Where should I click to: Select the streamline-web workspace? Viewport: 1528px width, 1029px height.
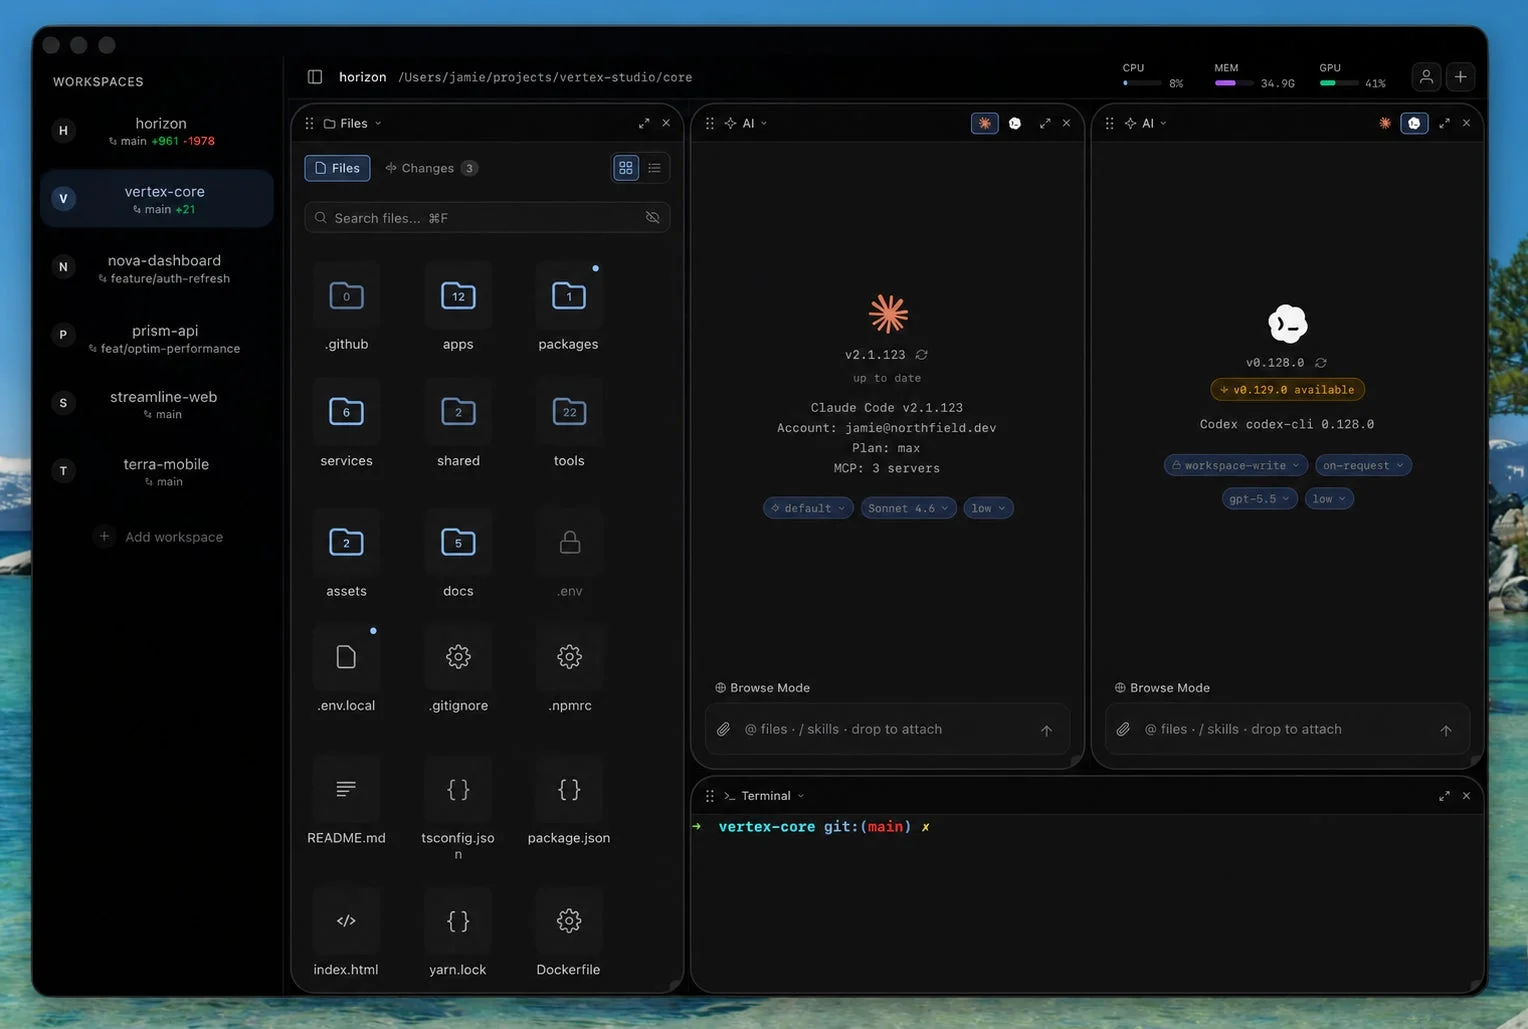(157, 404)
